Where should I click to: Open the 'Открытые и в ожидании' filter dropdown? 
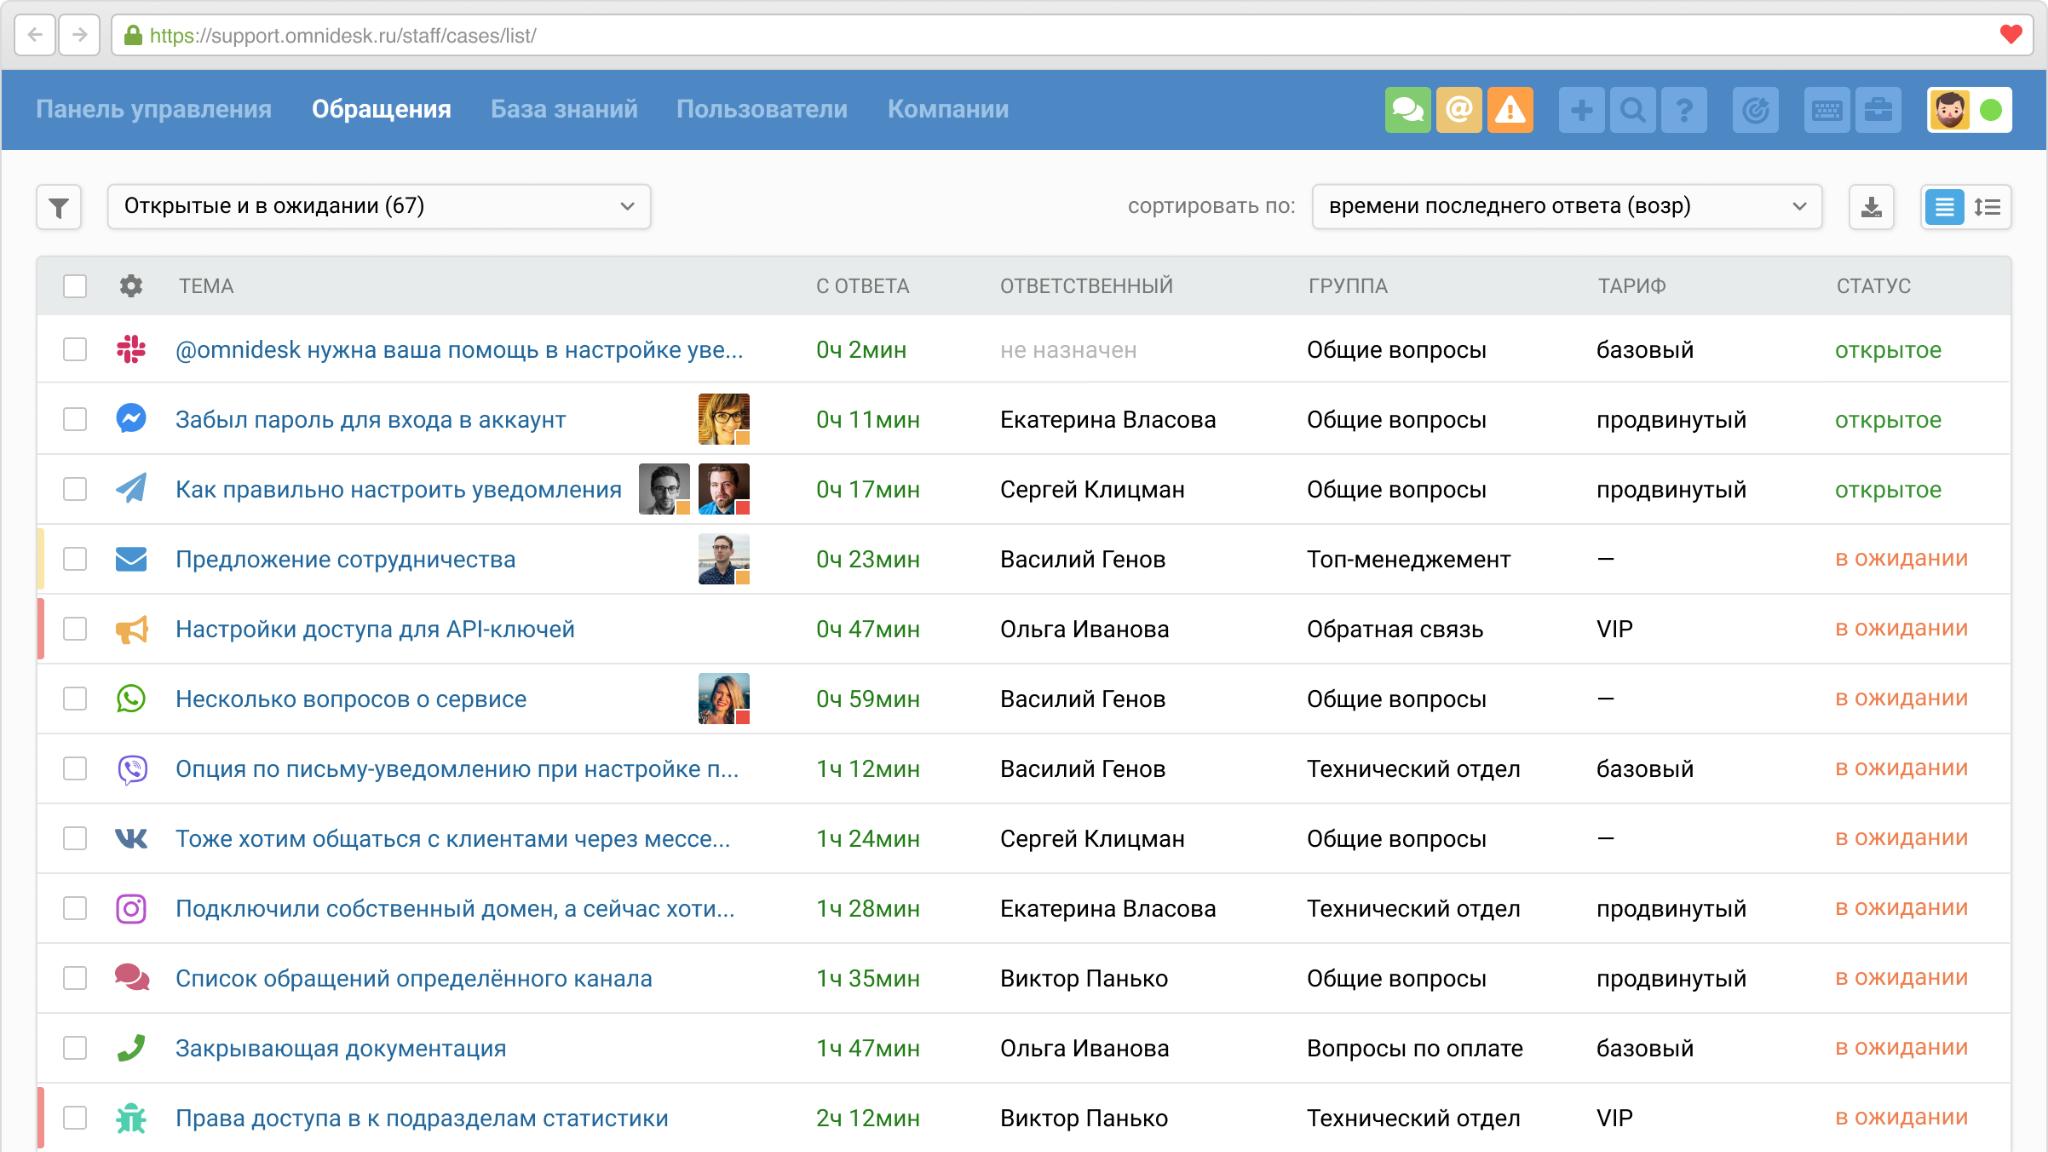380,207
